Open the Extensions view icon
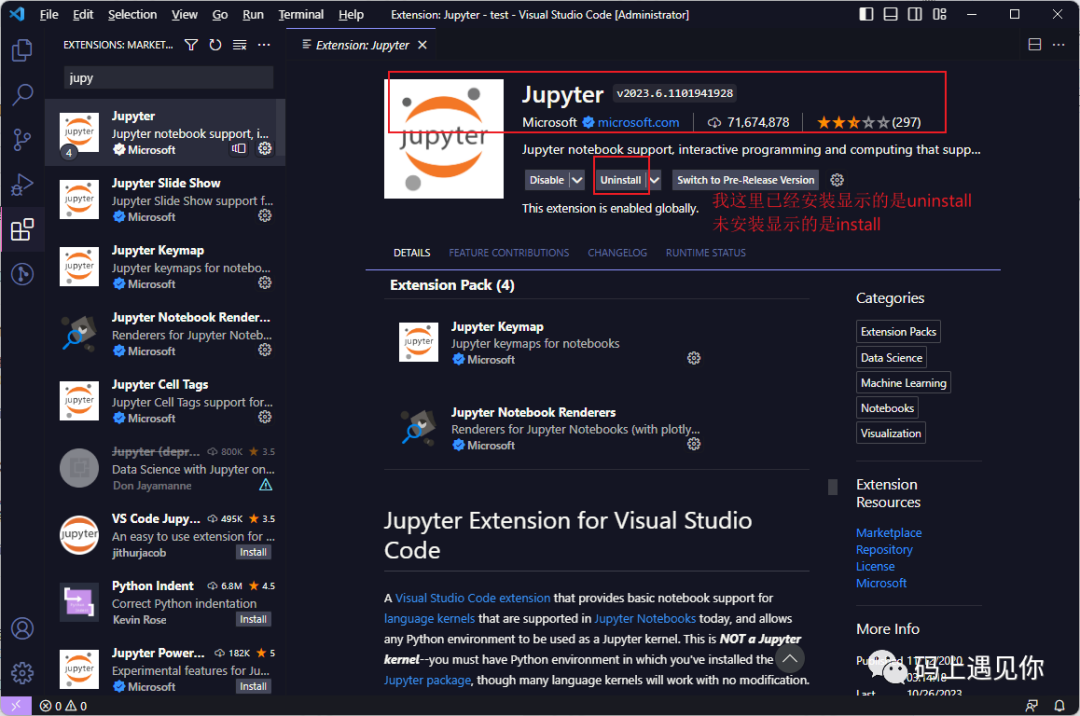 (22, 229)
